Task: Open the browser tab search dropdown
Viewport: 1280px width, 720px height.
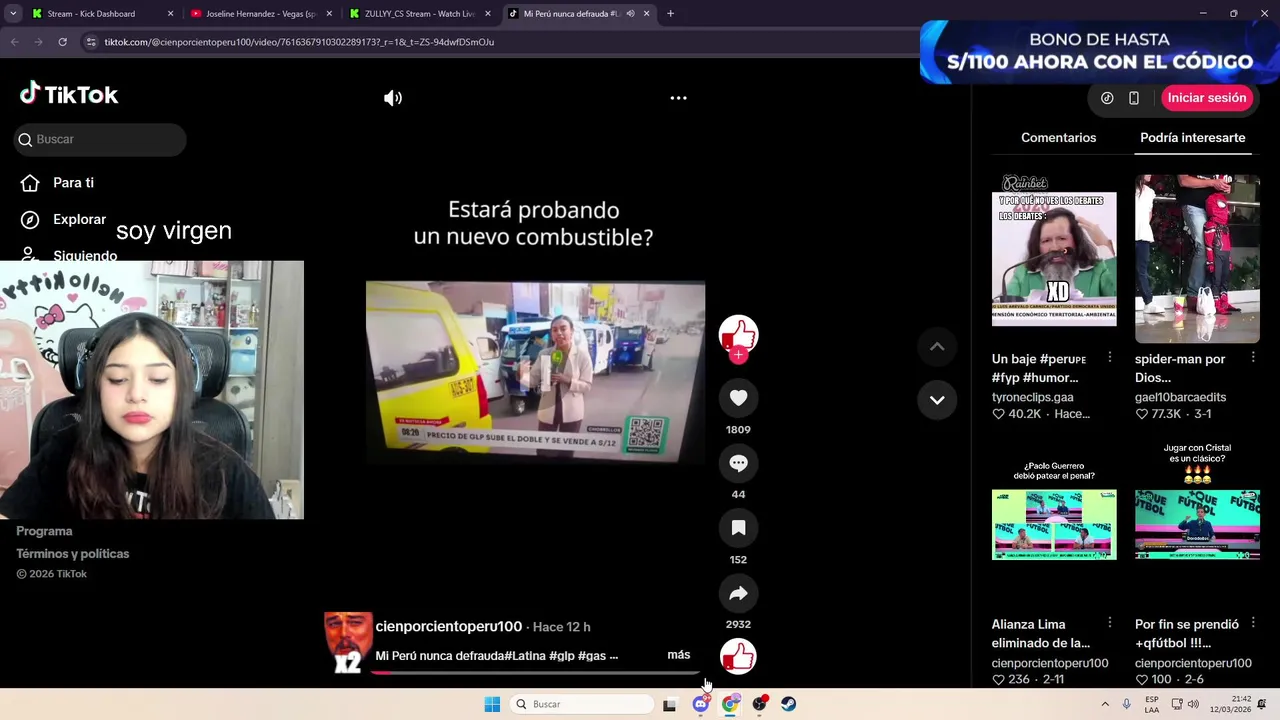Action: click(13, 14)
